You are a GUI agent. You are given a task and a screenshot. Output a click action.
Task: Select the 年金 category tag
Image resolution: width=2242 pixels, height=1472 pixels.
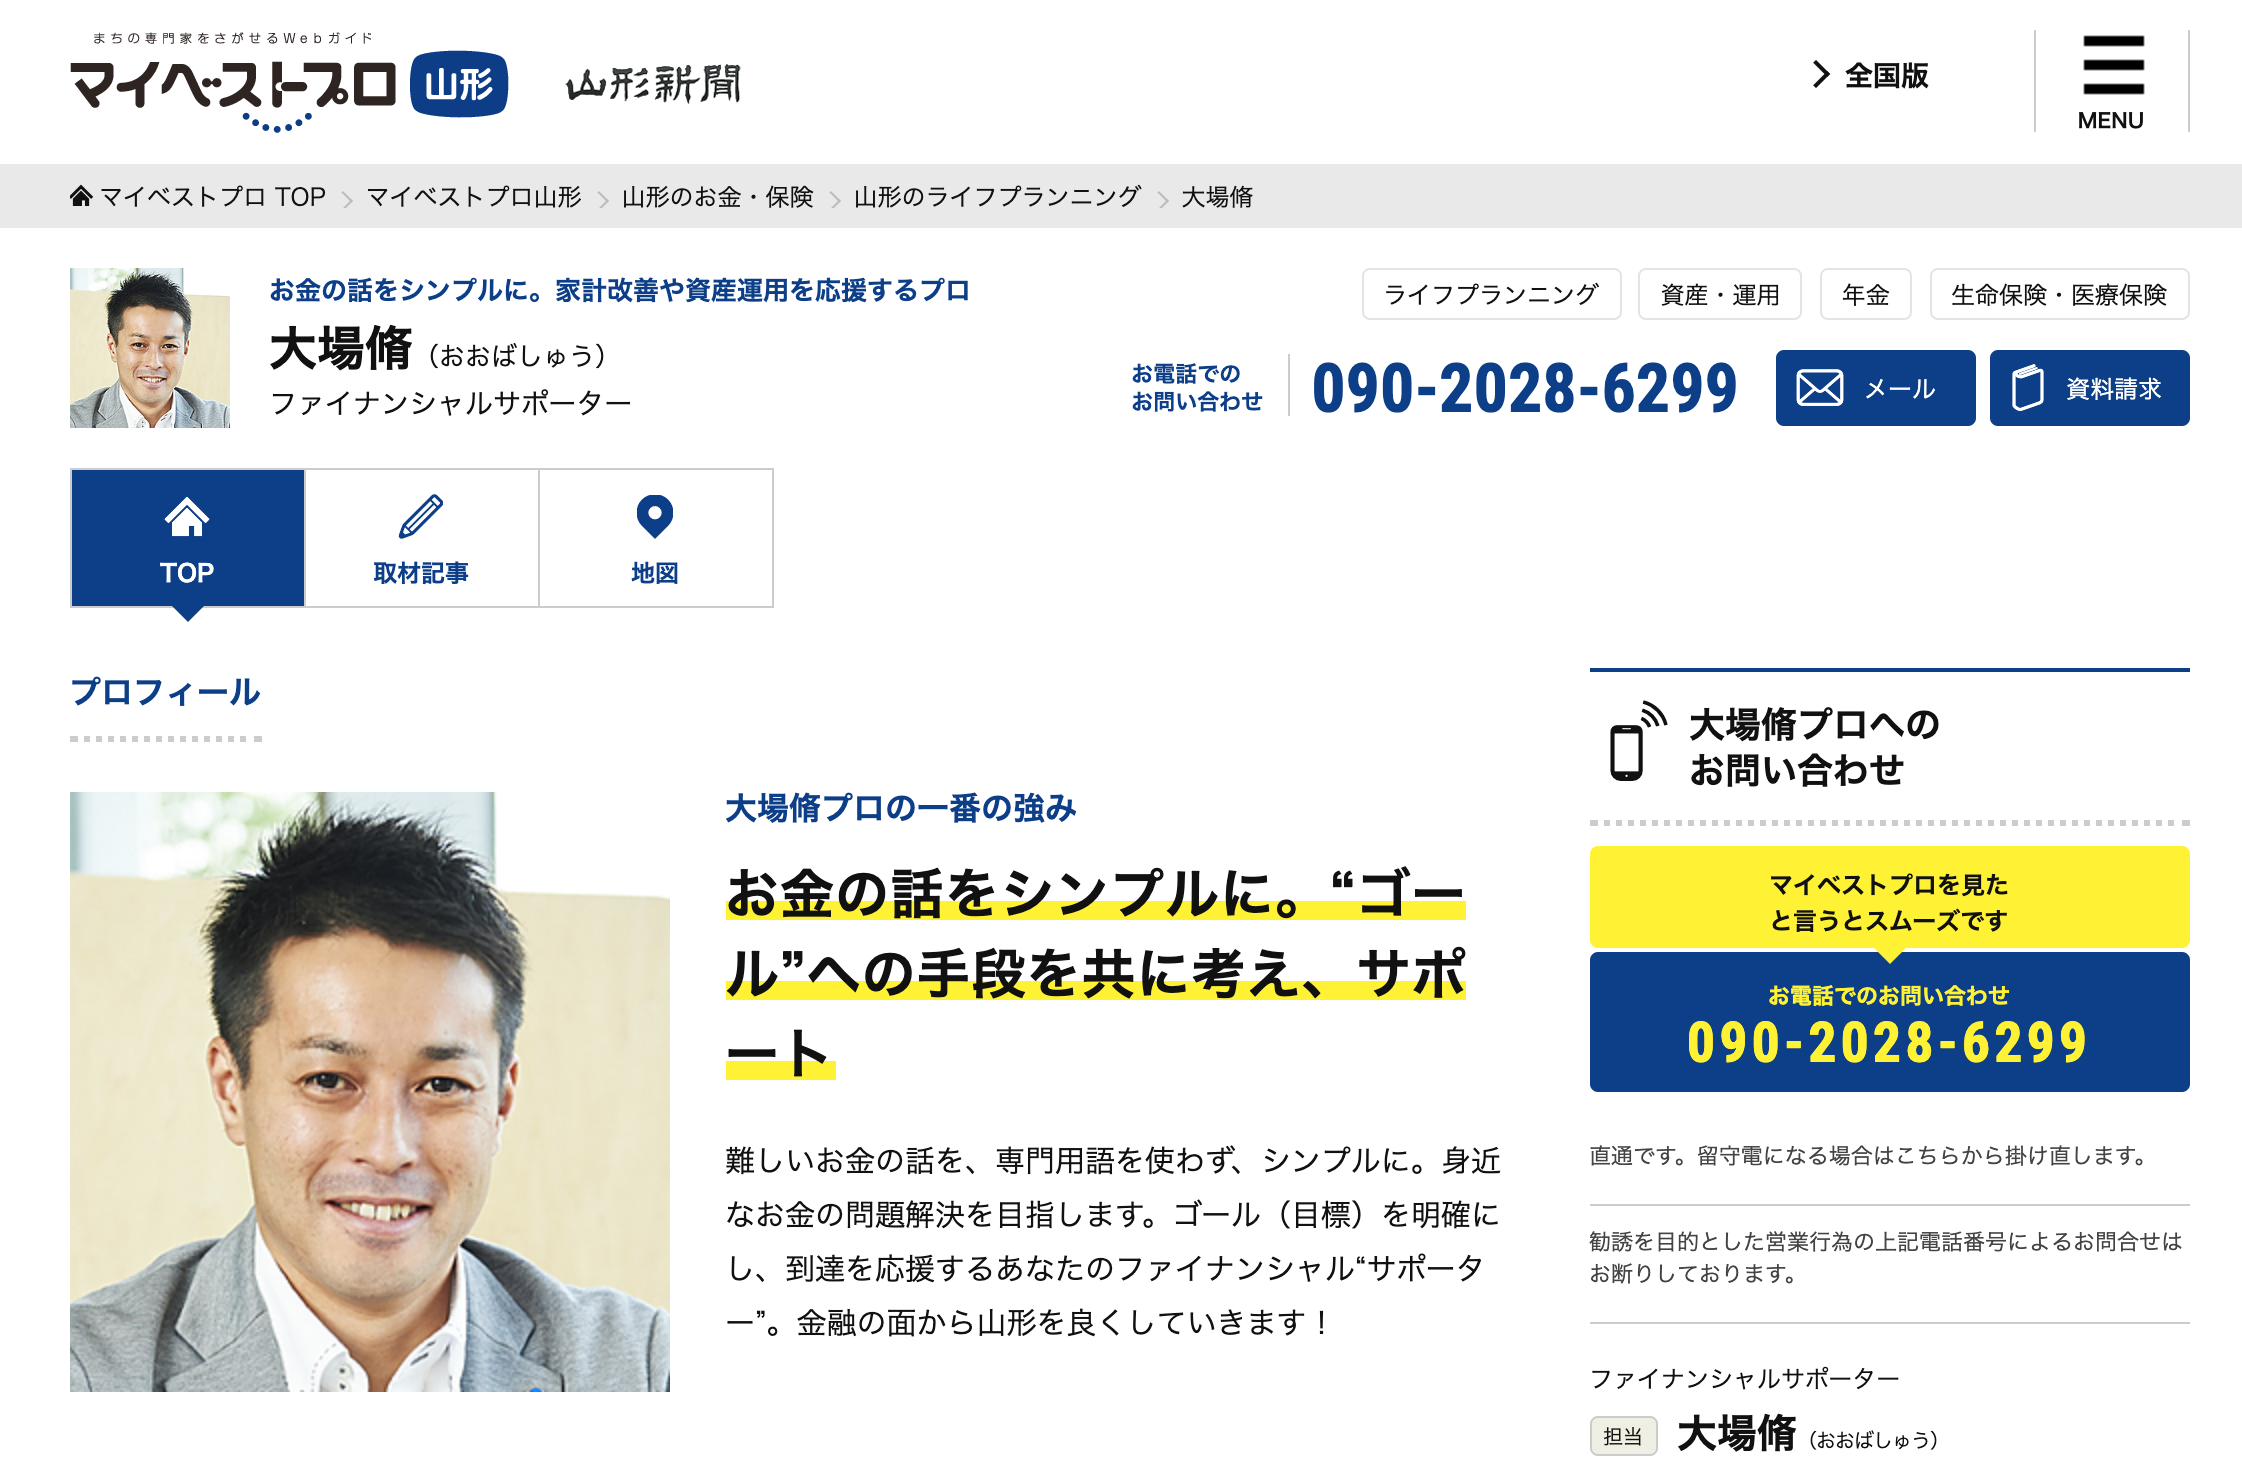coord(1865,294)
